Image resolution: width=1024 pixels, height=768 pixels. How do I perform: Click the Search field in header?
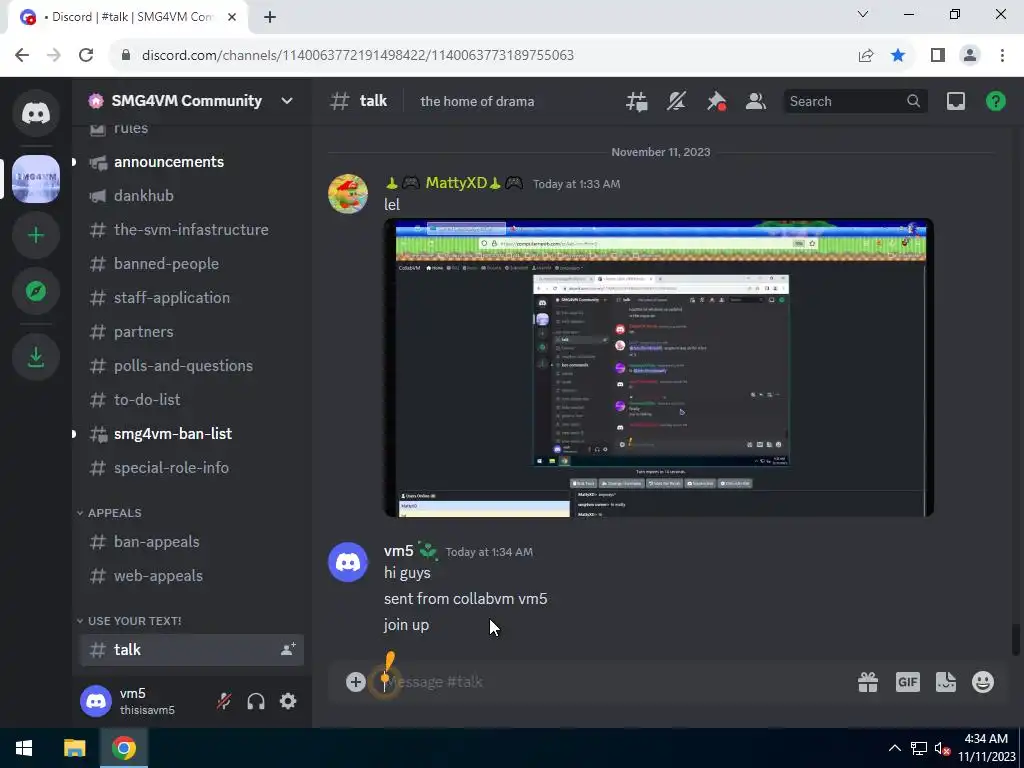(x=856, y=101)
